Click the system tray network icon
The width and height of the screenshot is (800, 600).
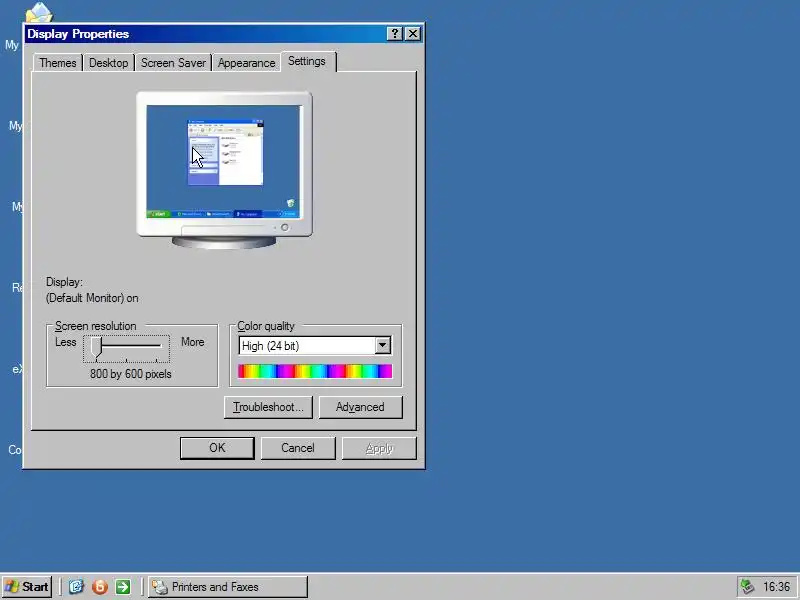tap(747, 587)
